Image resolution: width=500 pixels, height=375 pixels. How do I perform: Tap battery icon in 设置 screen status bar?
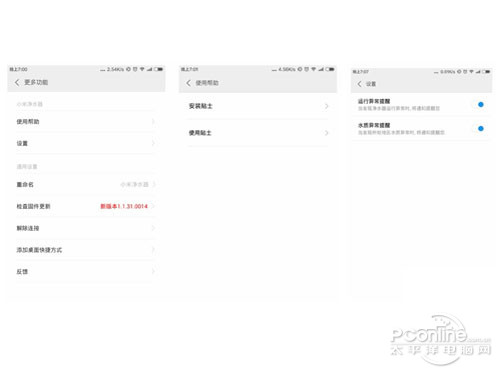(x=486, y=71)
